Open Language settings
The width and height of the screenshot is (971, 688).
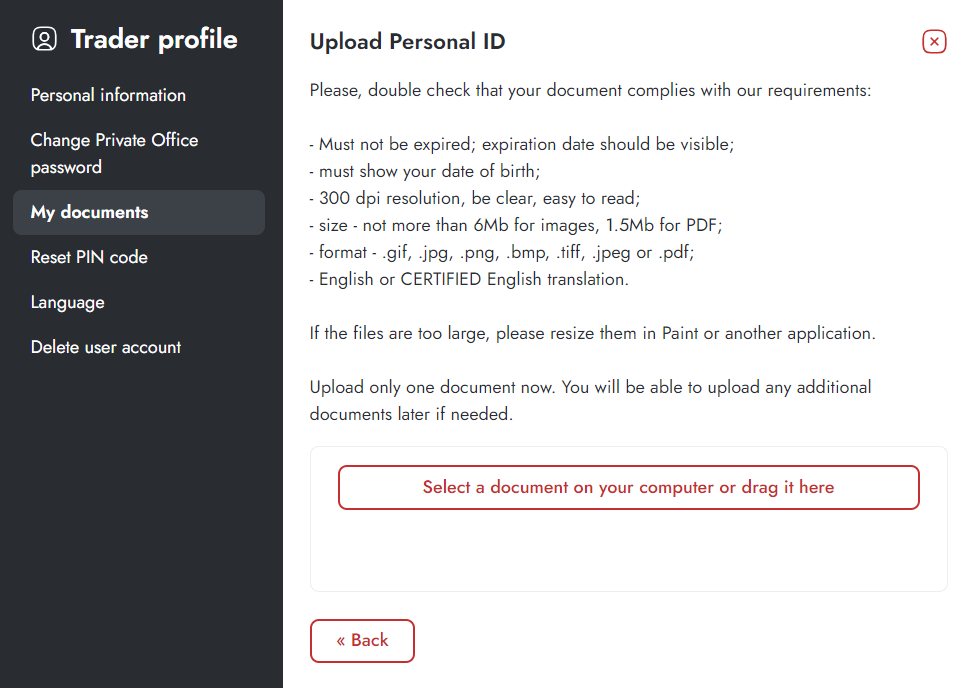click(67, 302)
